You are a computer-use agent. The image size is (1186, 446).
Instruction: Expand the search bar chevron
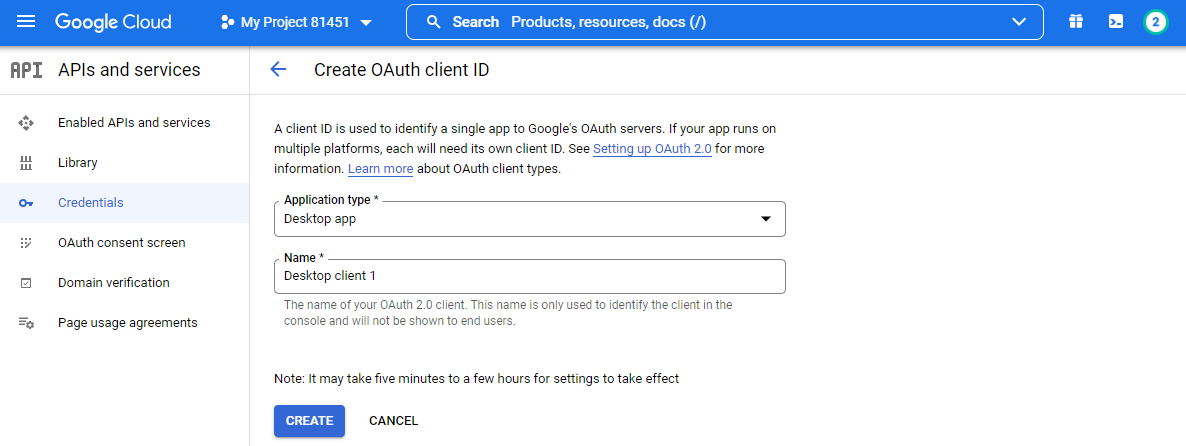tap(1019, 22)
